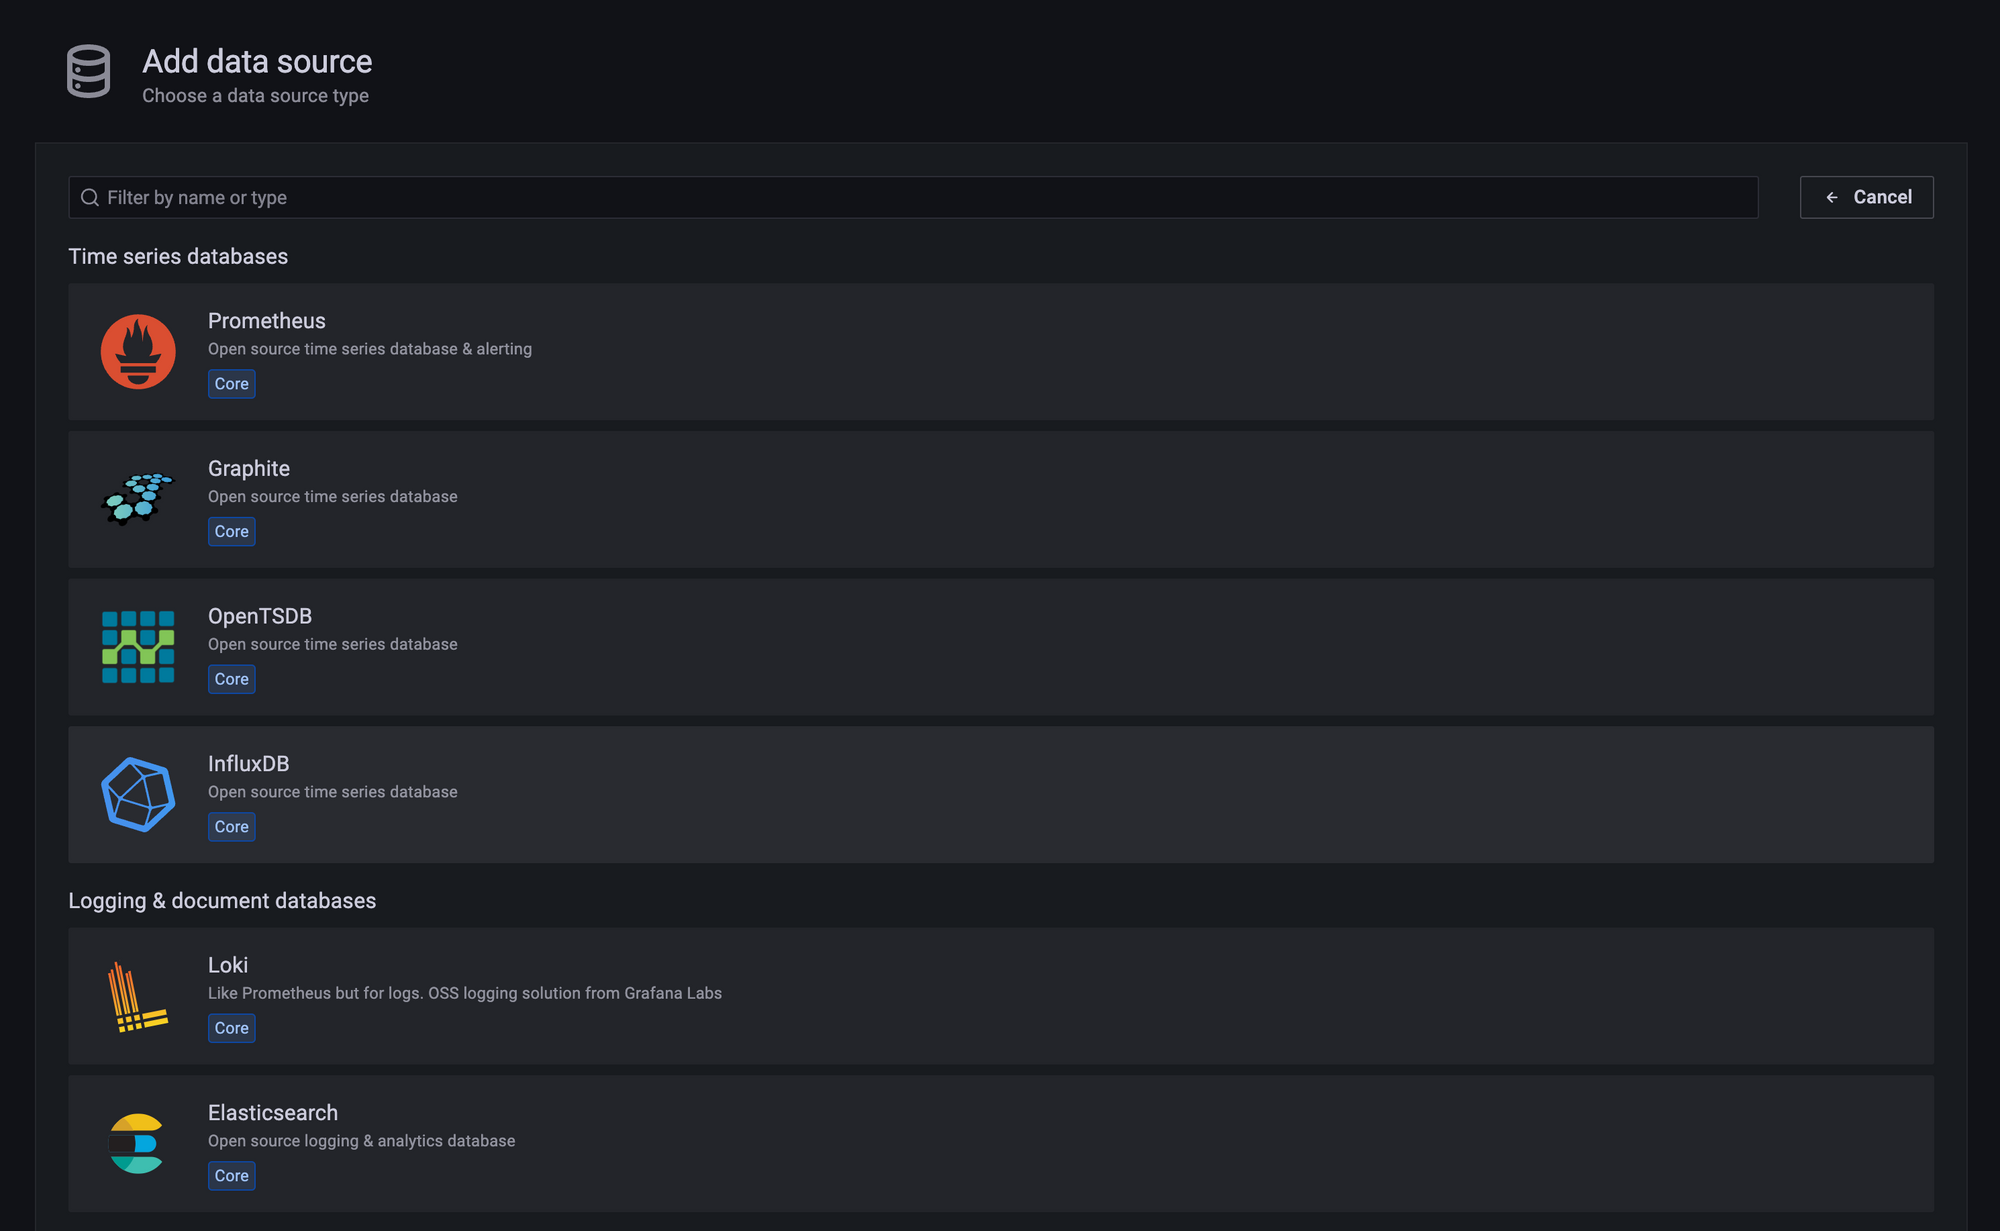Choose the InfluxDB data source title

pos(249,764)
